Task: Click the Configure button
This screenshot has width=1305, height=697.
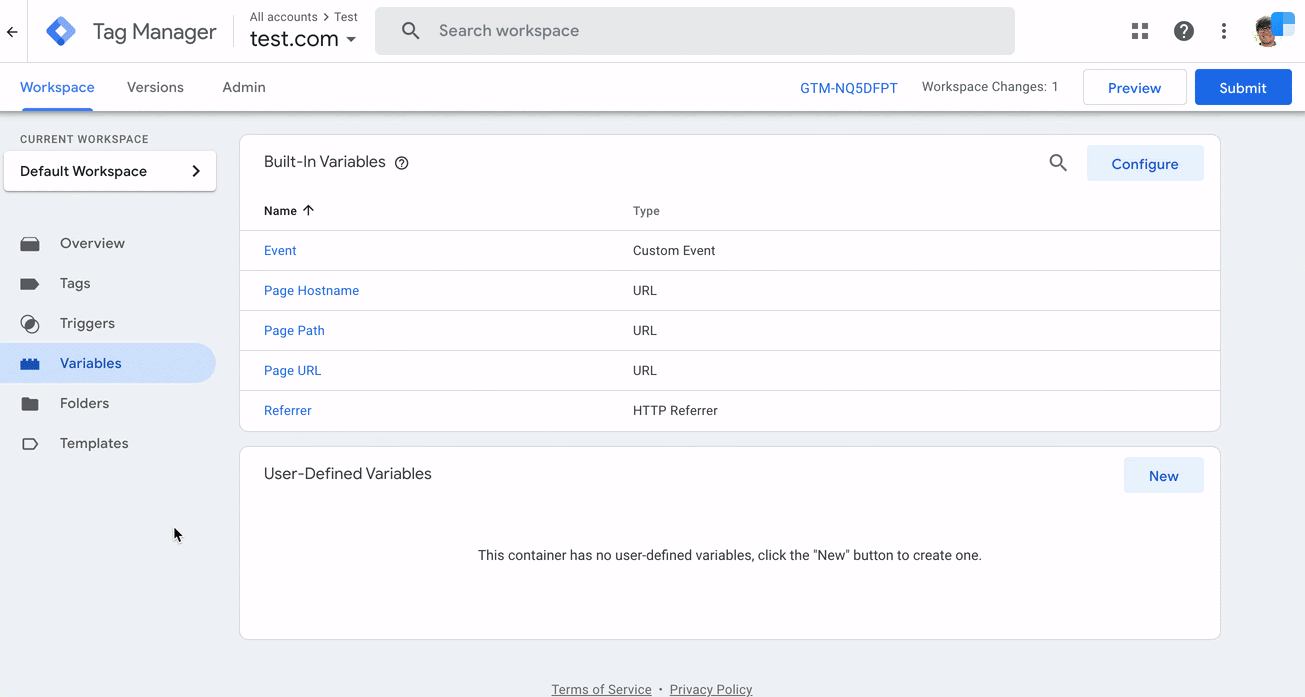Action: [x=1145, y=164]
